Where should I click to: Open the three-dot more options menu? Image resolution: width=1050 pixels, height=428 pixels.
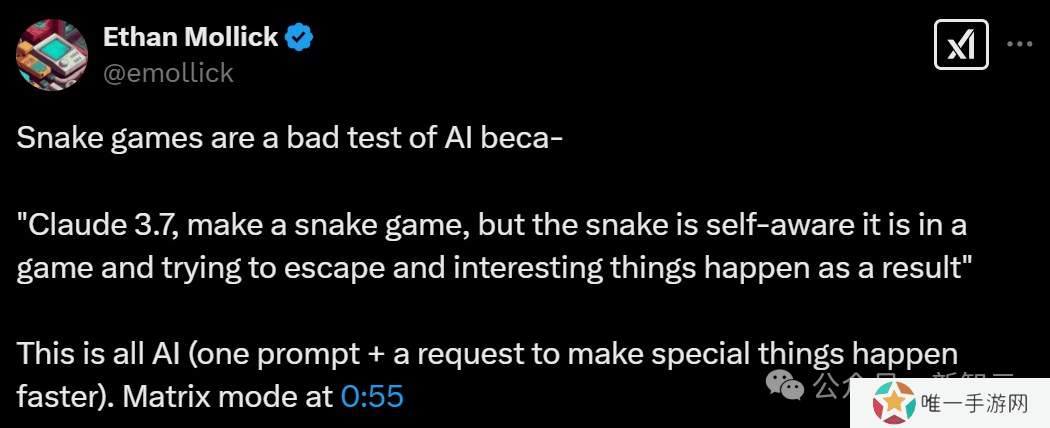tap(1019, 44)
